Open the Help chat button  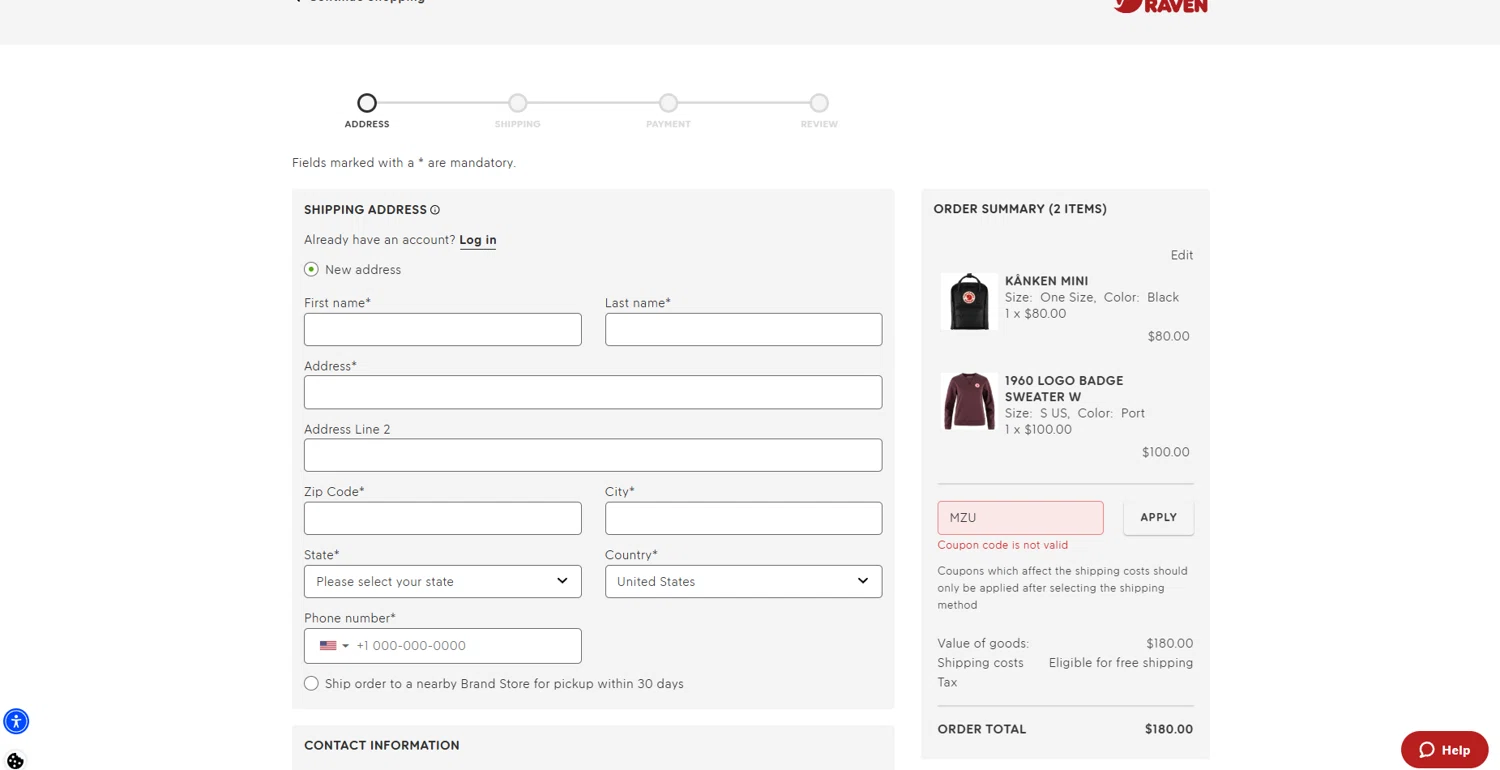click(x=1444, y=750)
